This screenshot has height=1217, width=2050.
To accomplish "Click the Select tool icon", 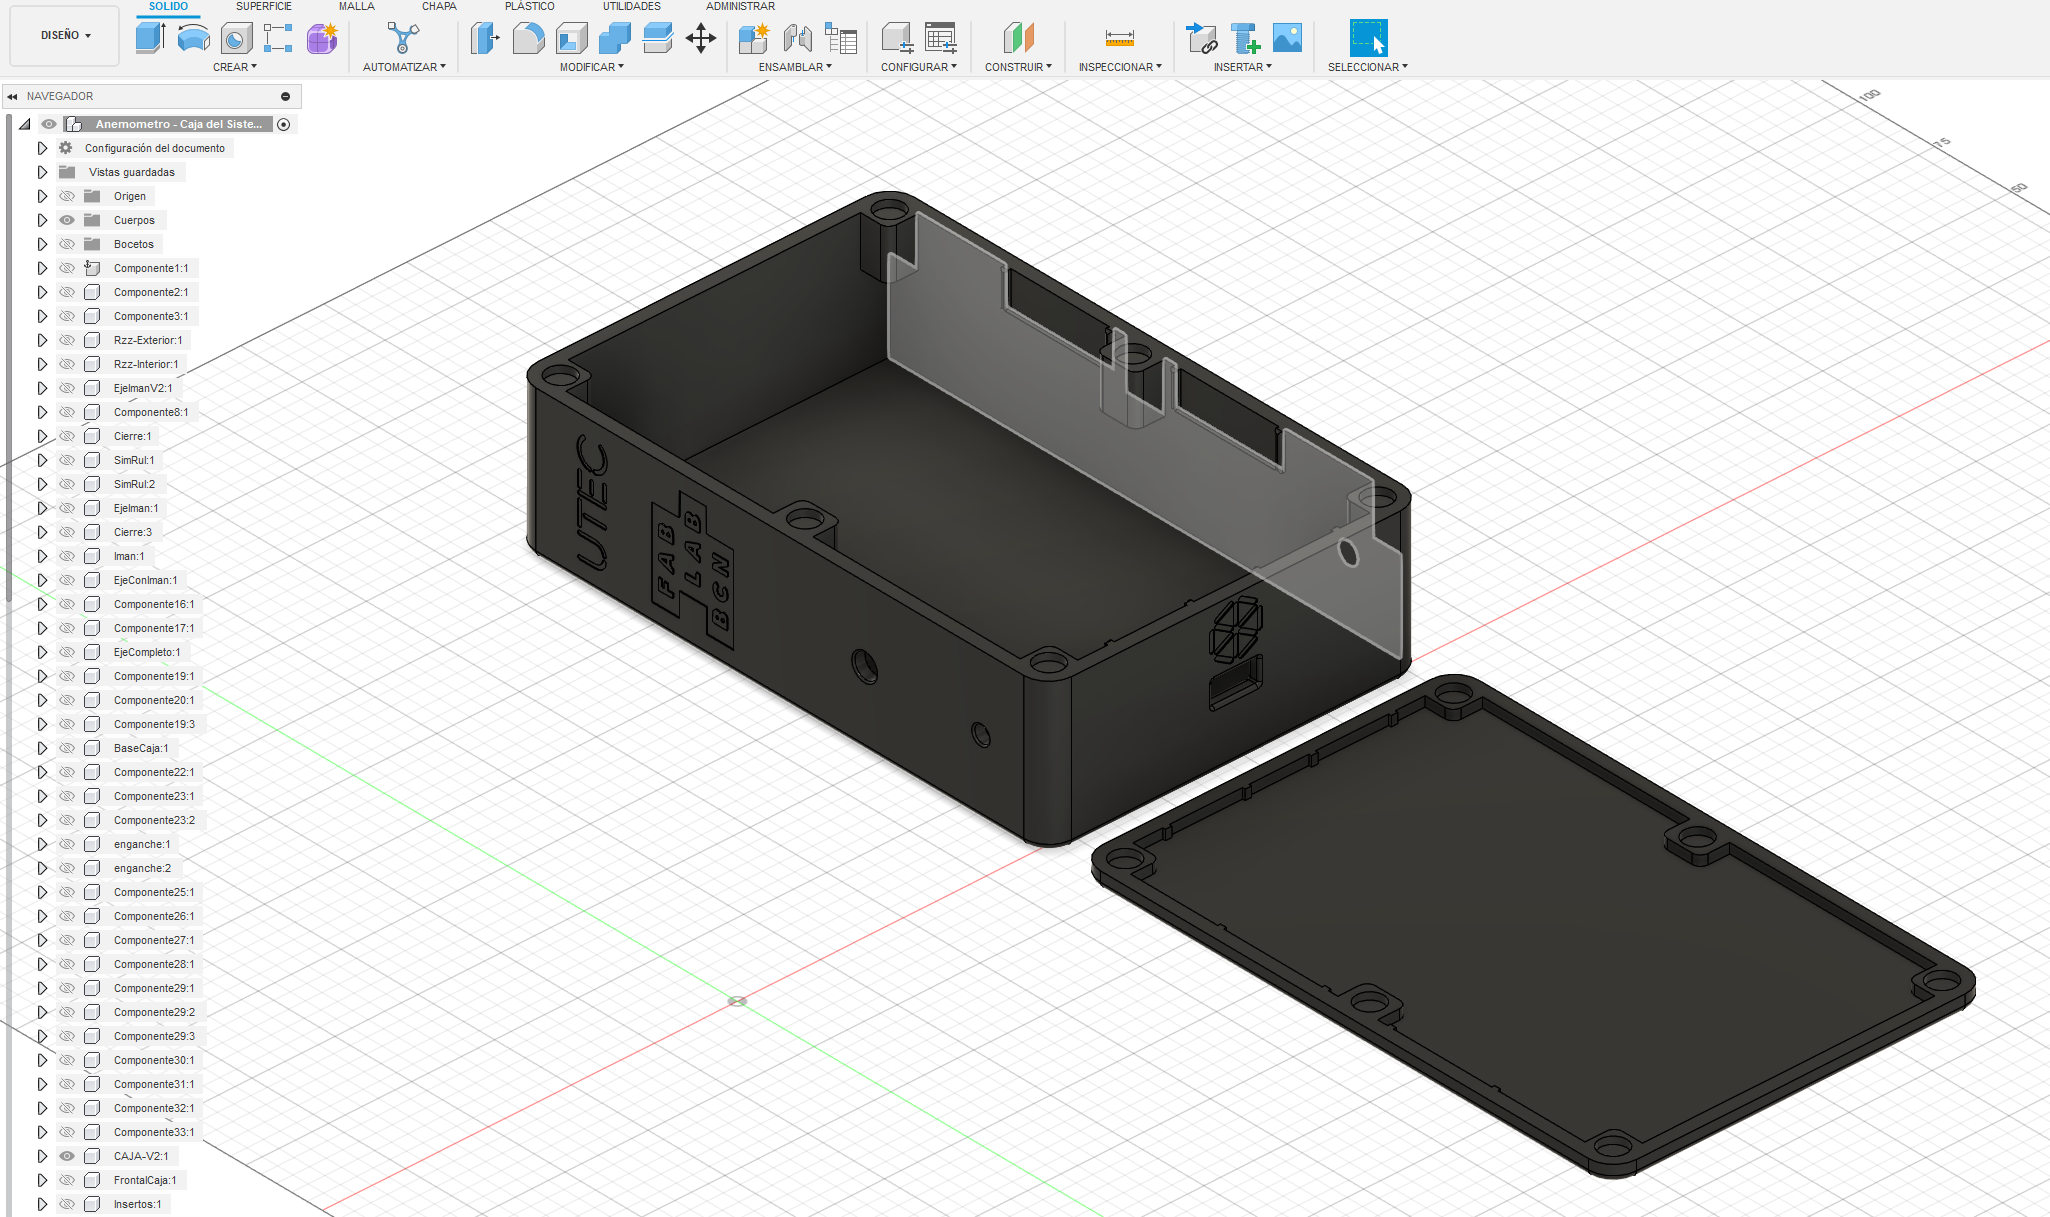I will tap(1368, 38).
